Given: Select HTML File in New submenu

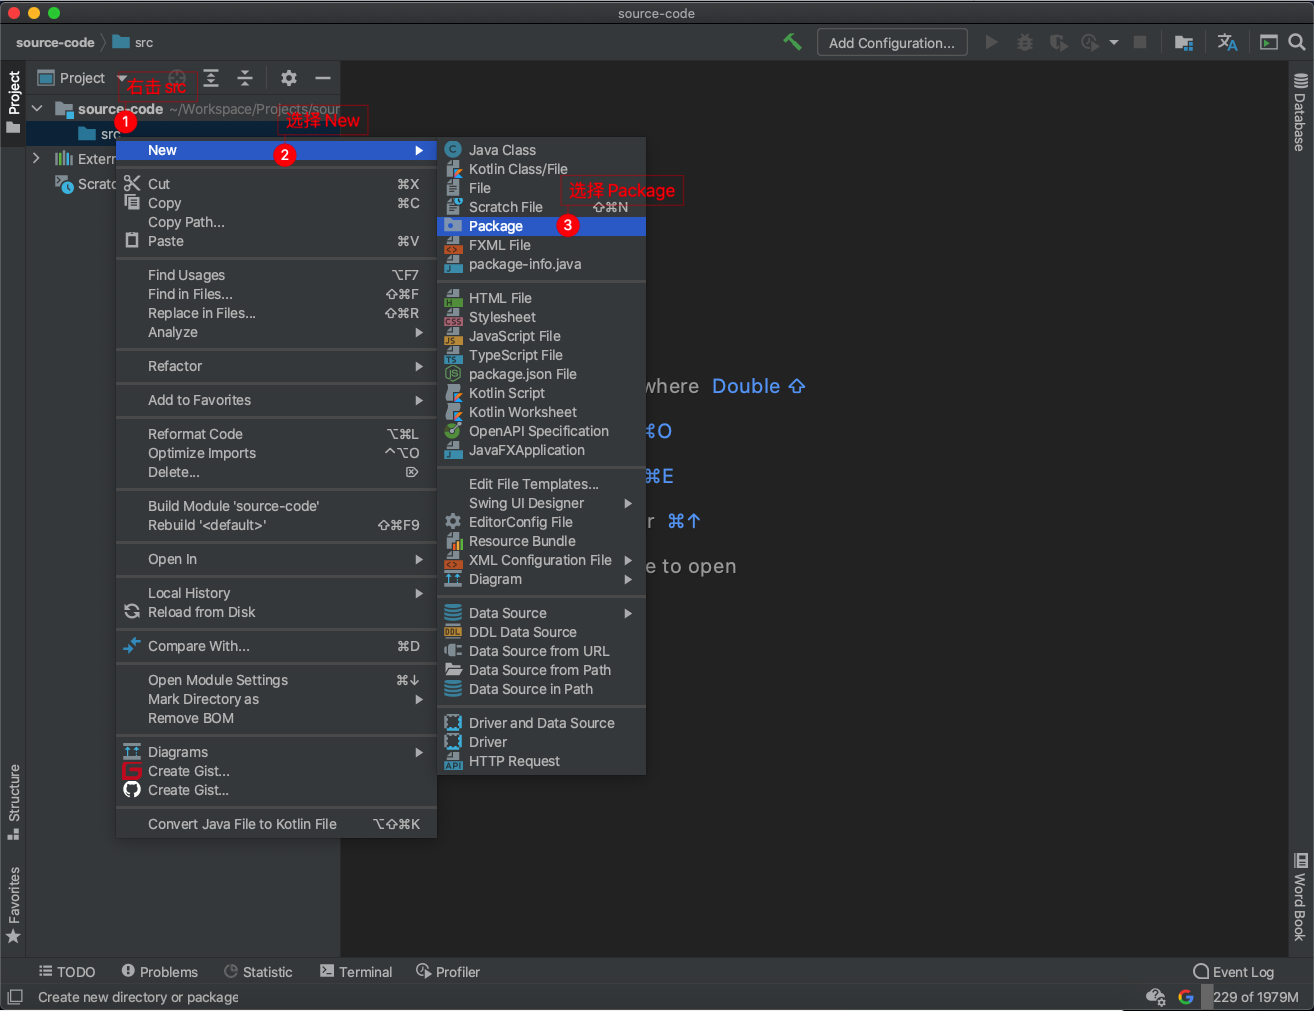Looking at the screenshot, I should point(542,298).
